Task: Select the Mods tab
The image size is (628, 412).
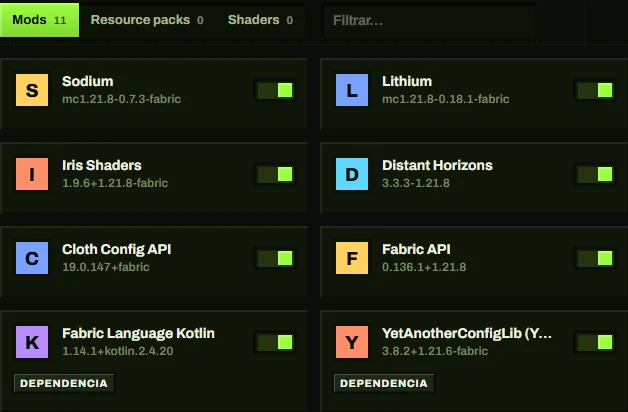Action: [39, 20]
